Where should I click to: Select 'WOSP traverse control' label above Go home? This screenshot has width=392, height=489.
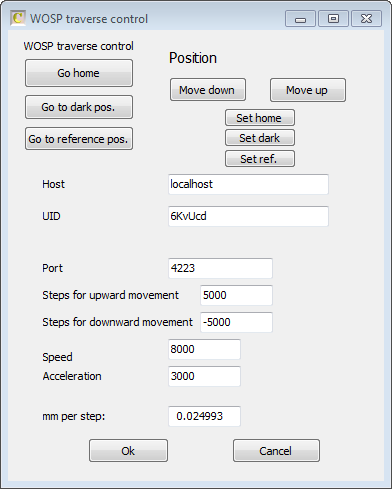click(x=79, y=46)
